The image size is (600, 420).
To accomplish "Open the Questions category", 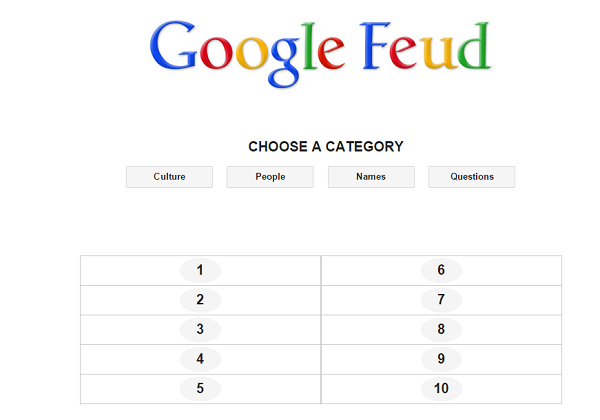I will 472,177.
